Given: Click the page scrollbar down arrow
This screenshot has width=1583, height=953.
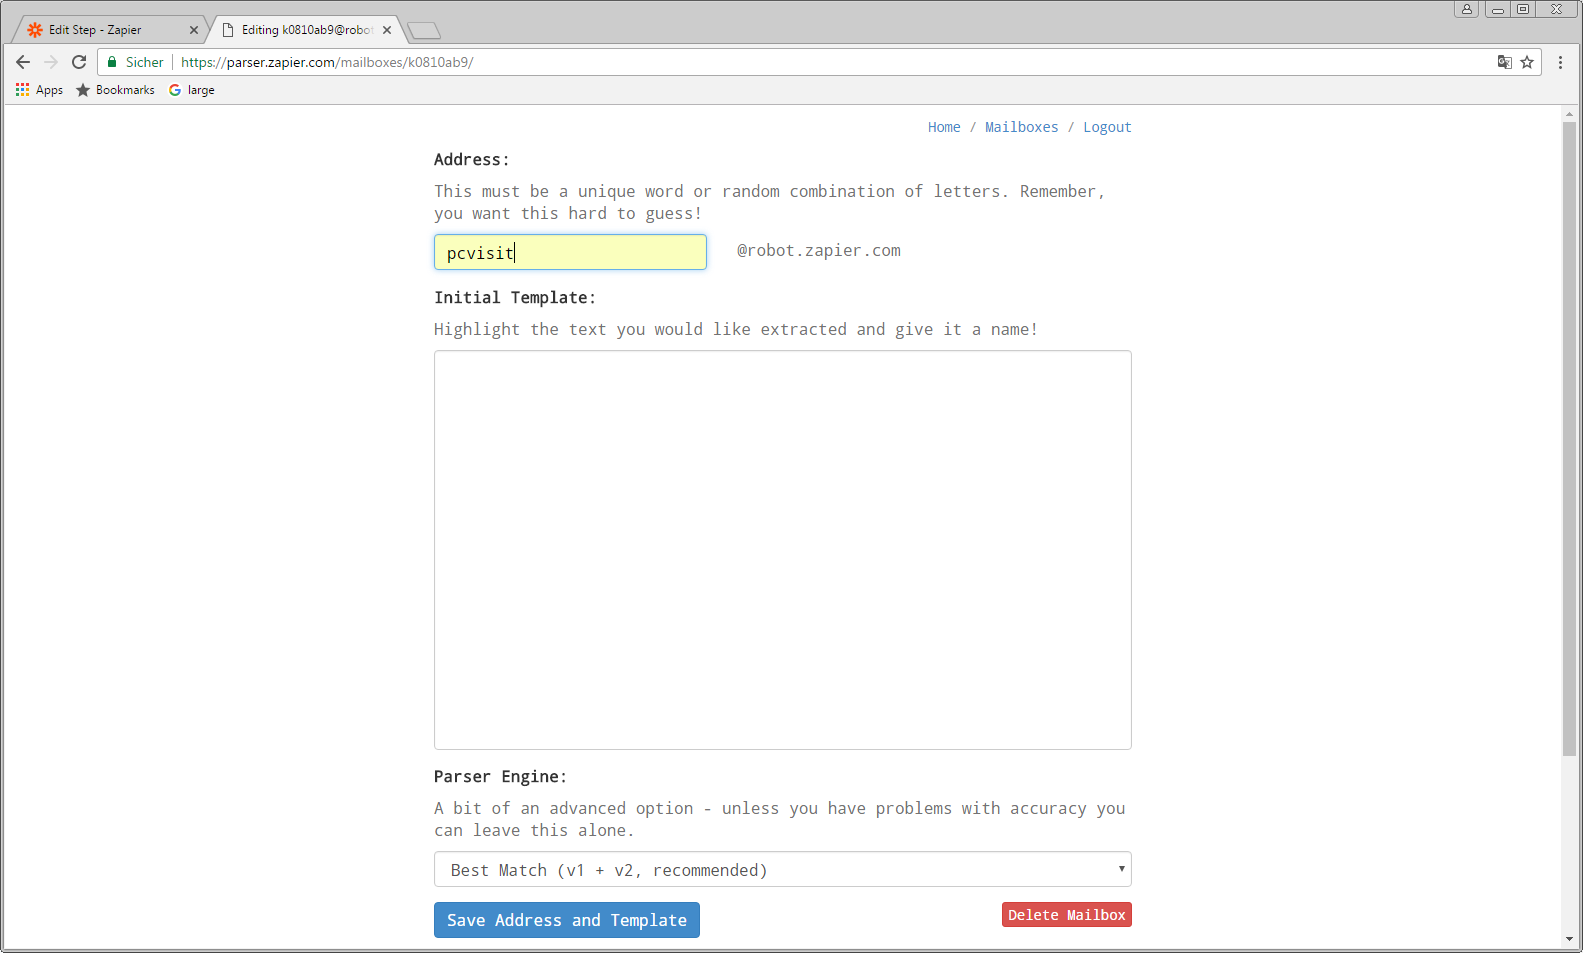Looking at the screenshot, I should [1568, 939].
